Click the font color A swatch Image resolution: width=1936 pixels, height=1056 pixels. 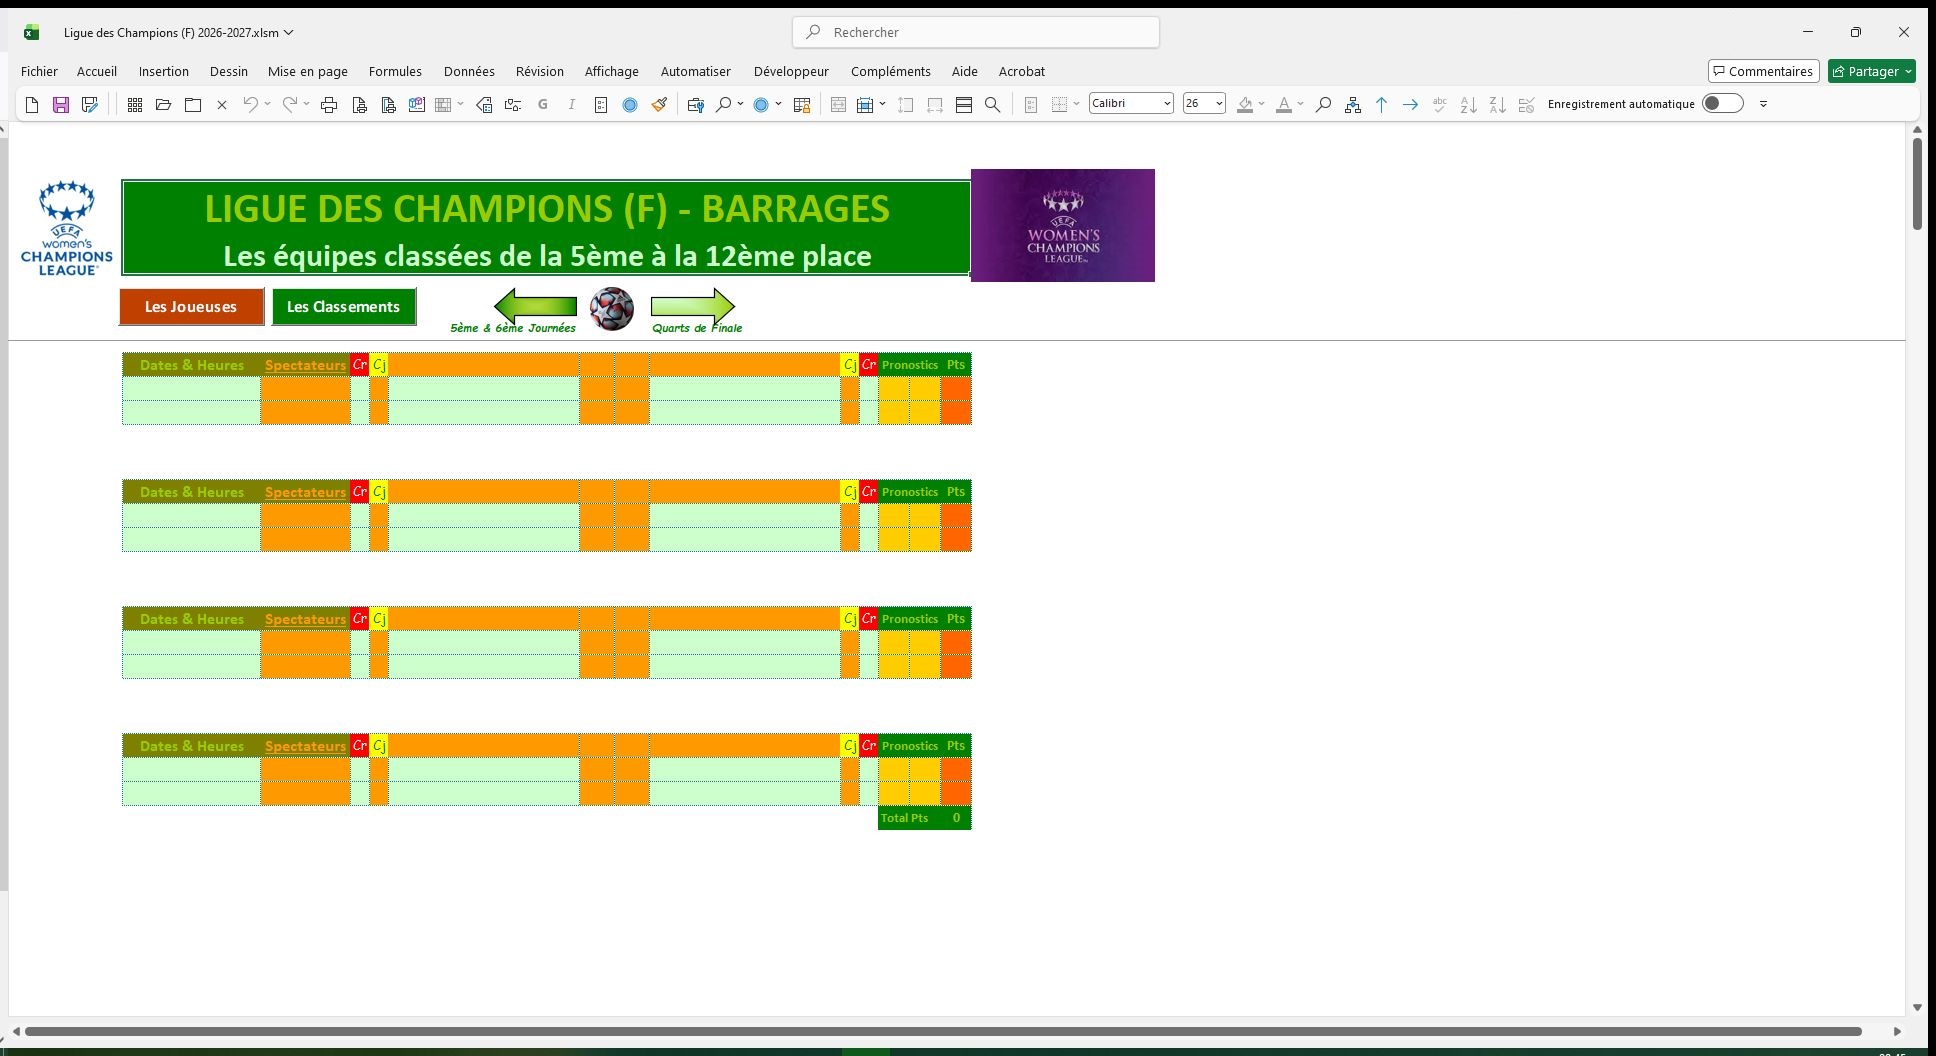1284,104
